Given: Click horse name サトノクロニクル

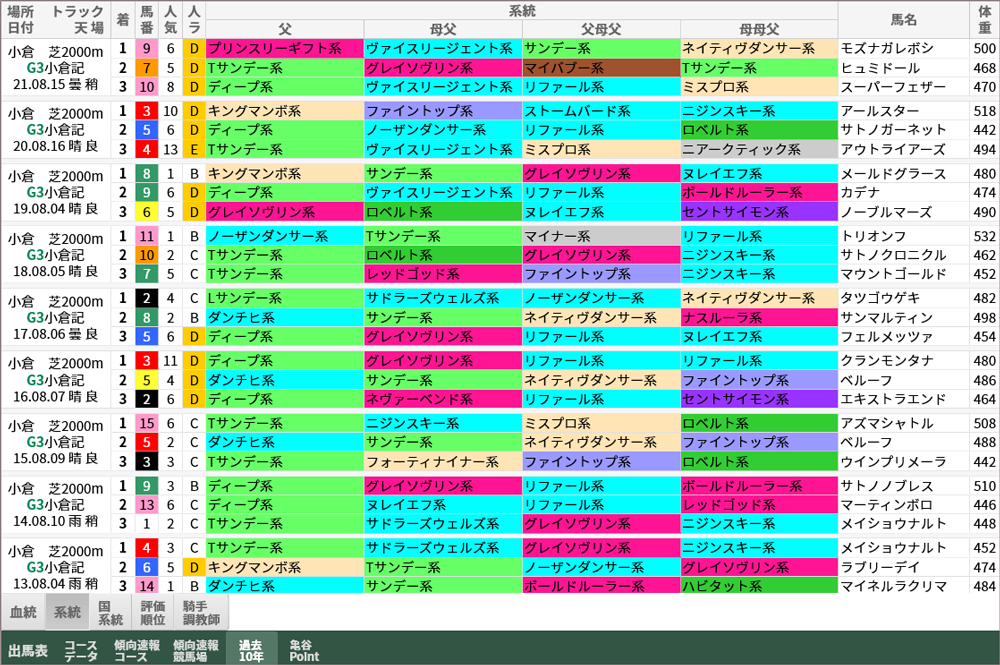Looking at the screenshot, I should click(x=893, y=255).
